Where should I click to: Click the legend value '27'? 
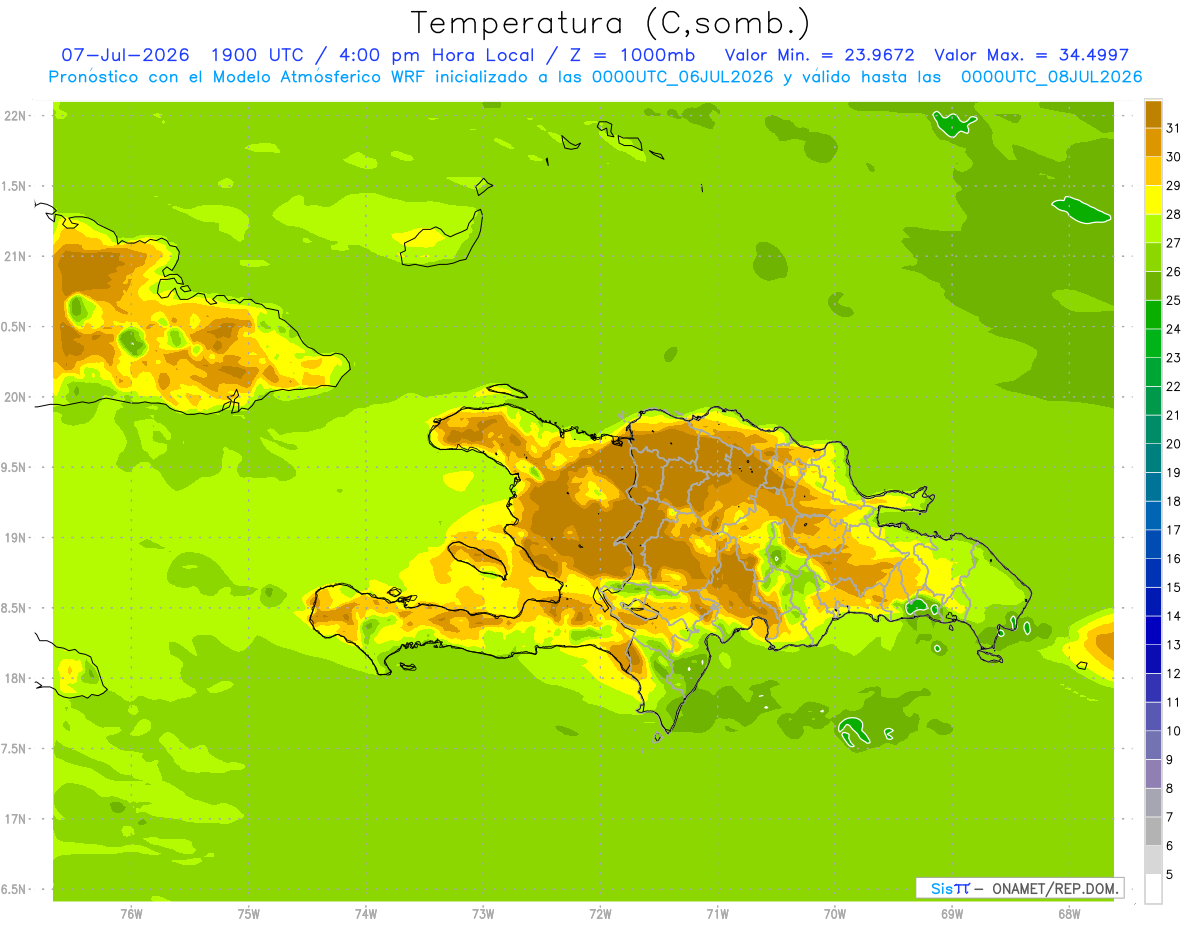[1173, 243]
